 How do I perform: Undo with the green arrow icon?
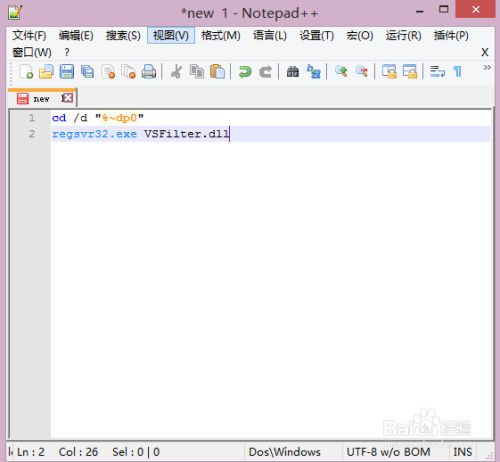click(245, 72)
